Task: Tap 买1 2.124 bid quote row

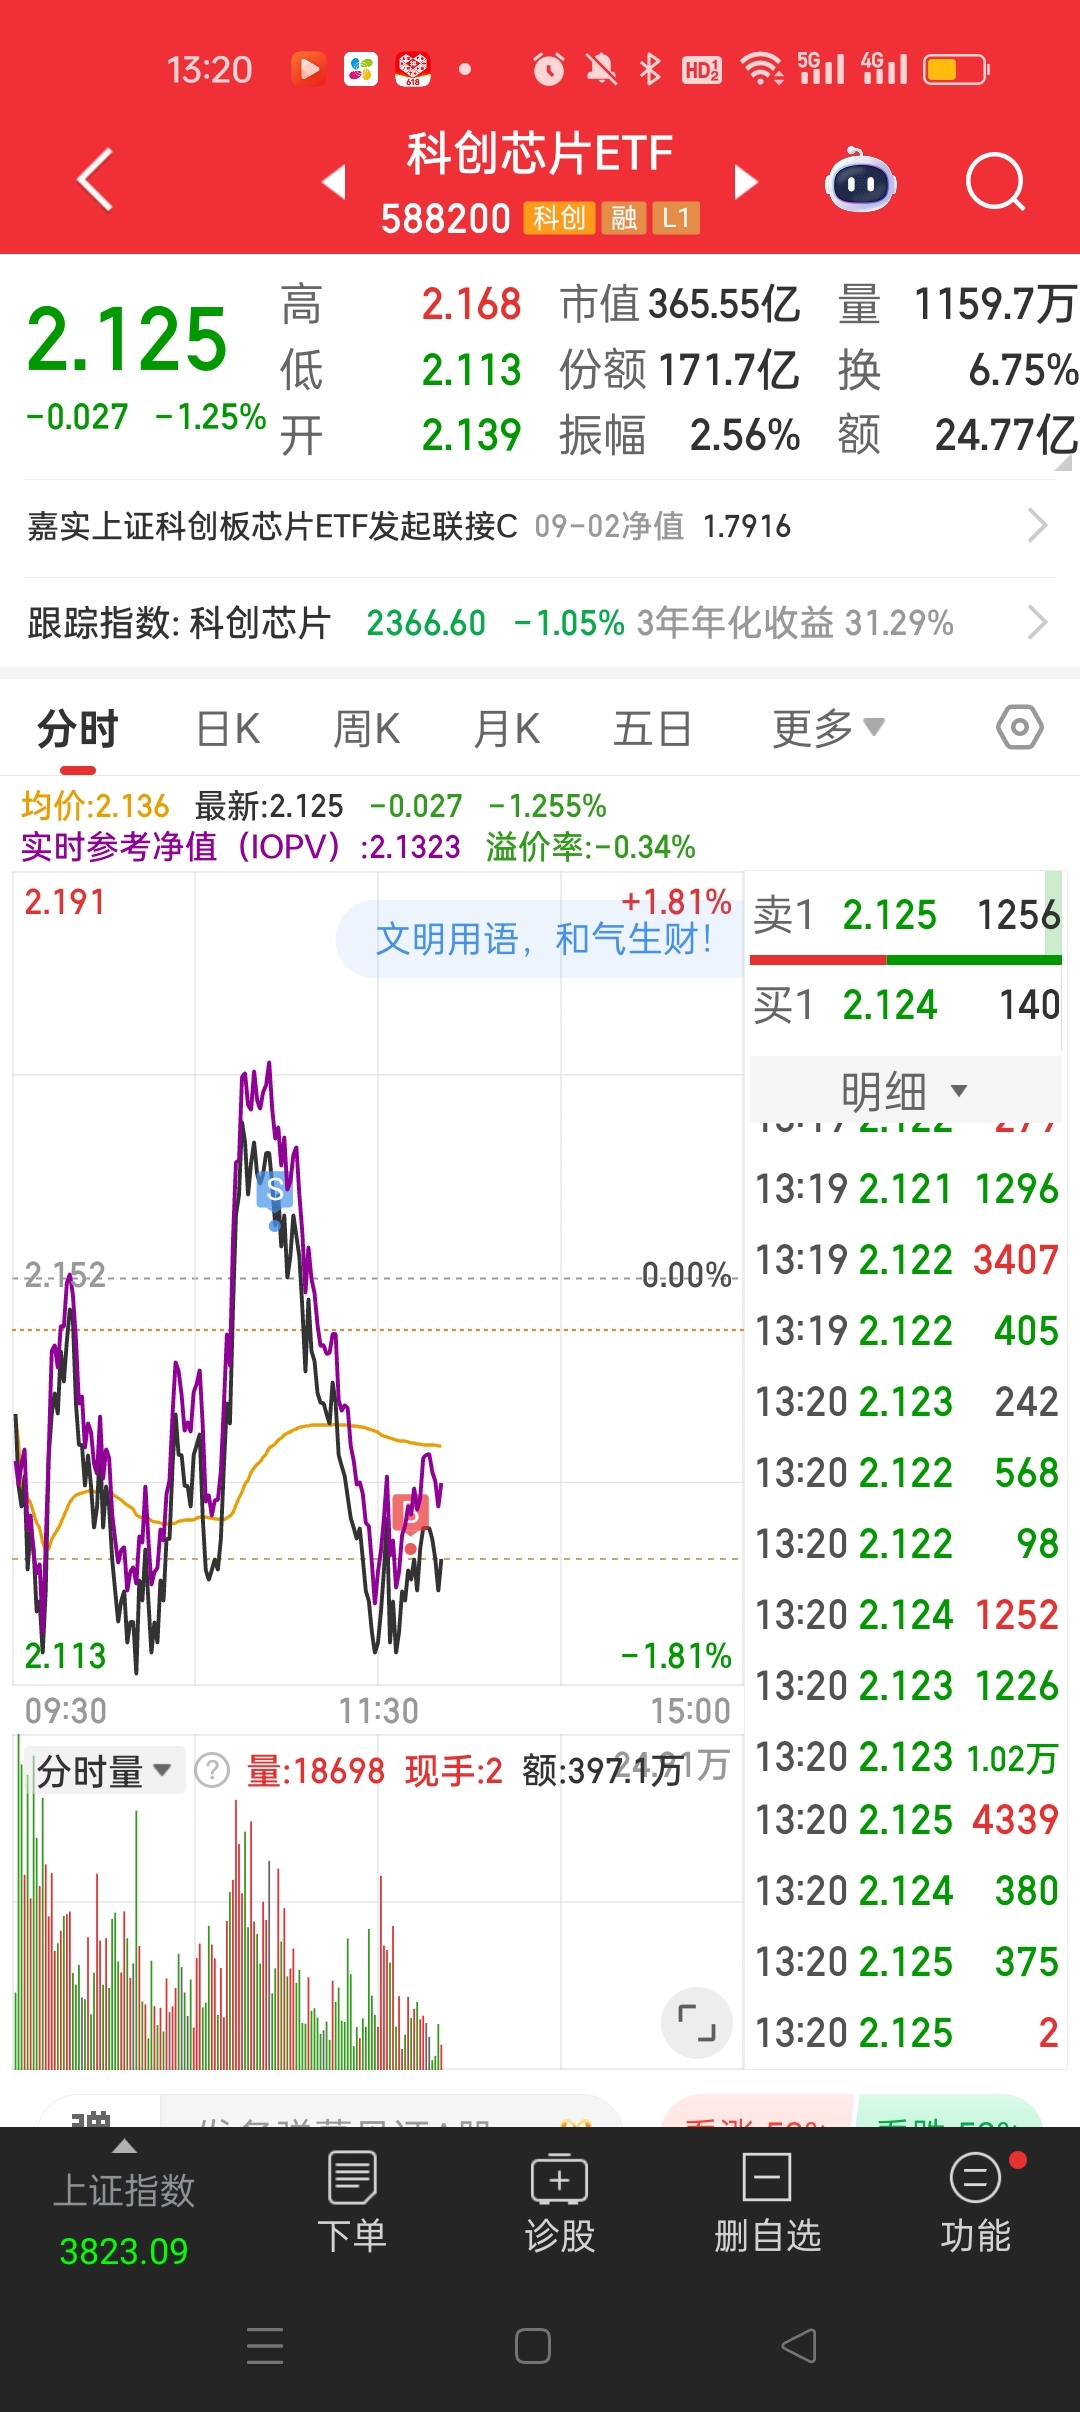Action: coord(905,1004)
